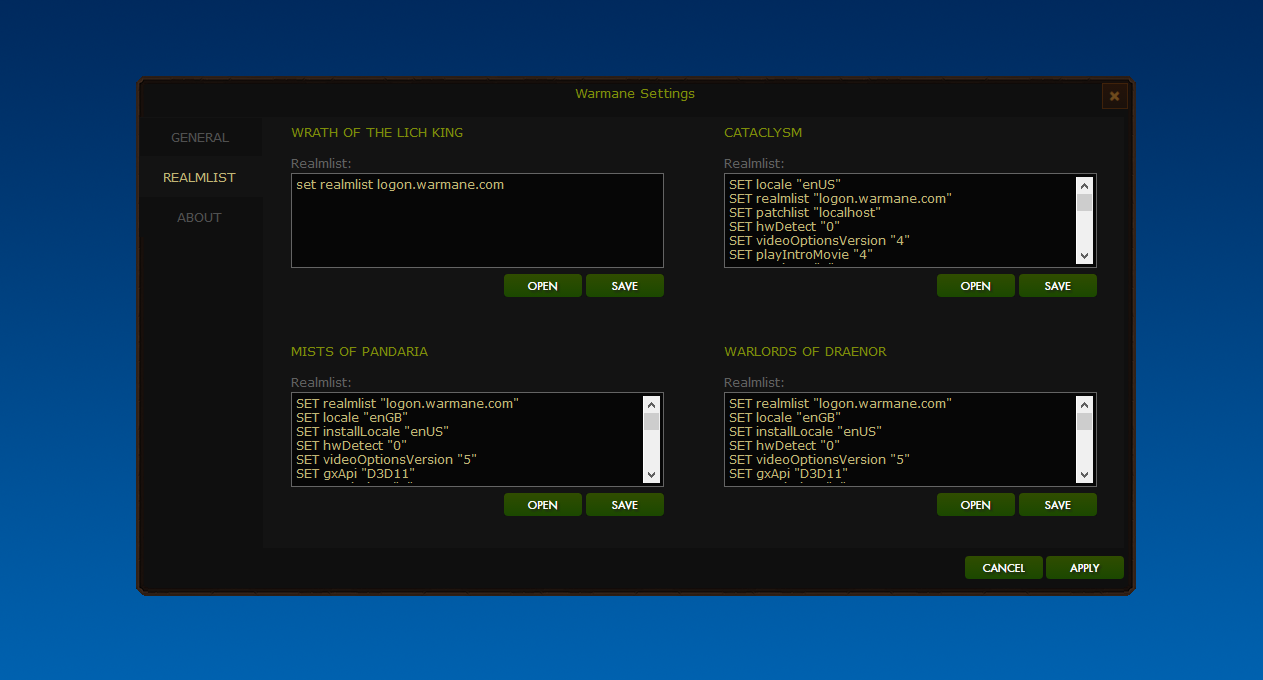Switch to the General tab

[200, 138]
